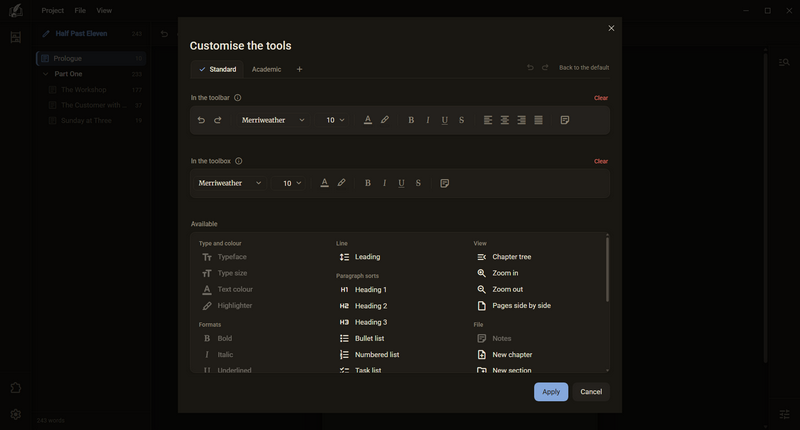800x430 pixels.
Task: Click notes icon in toolbox row
Action: coord(444,183)
